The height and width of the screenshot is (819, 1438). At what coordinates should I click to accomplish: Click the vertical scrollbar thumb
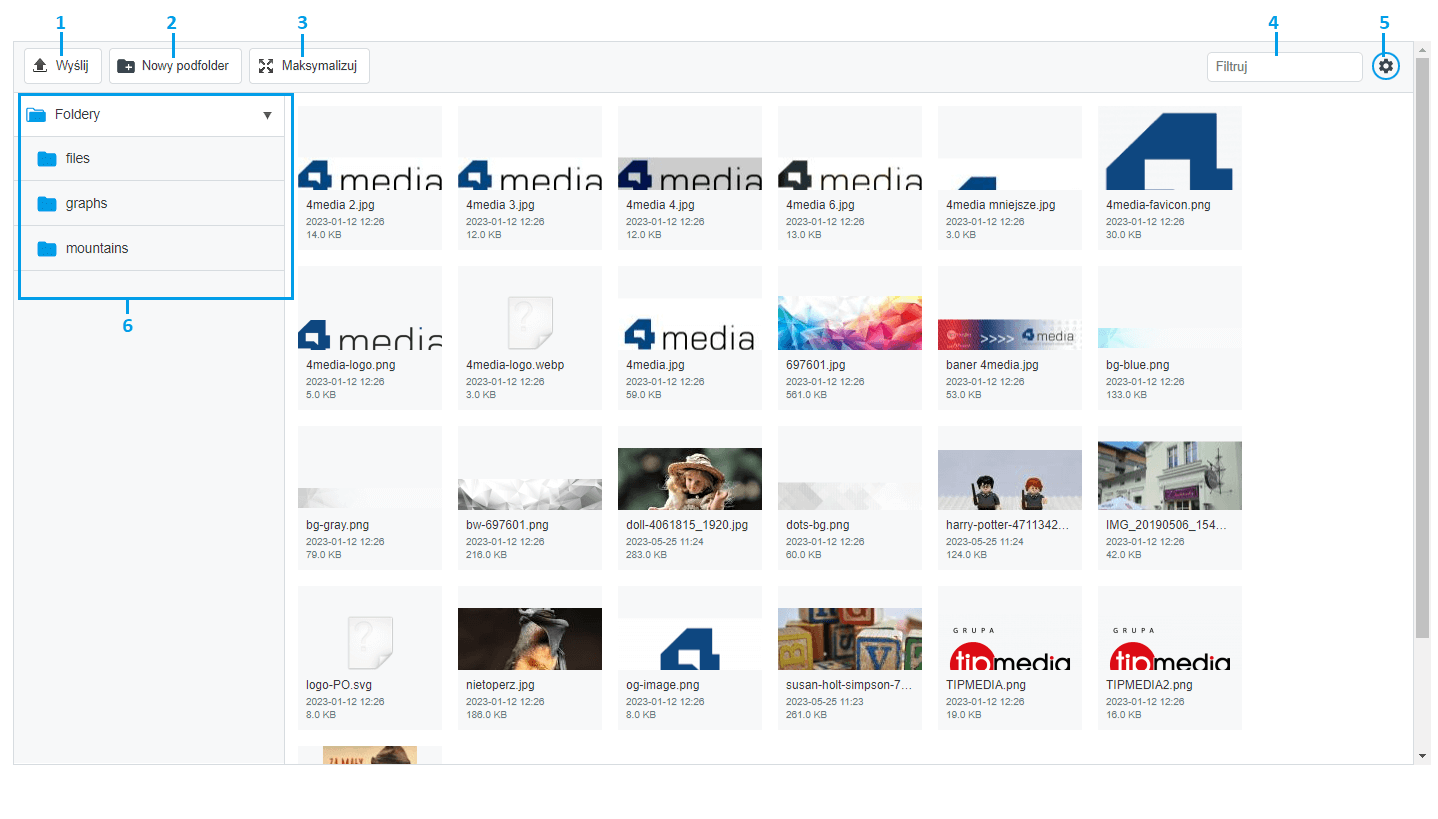point(1422,348)
